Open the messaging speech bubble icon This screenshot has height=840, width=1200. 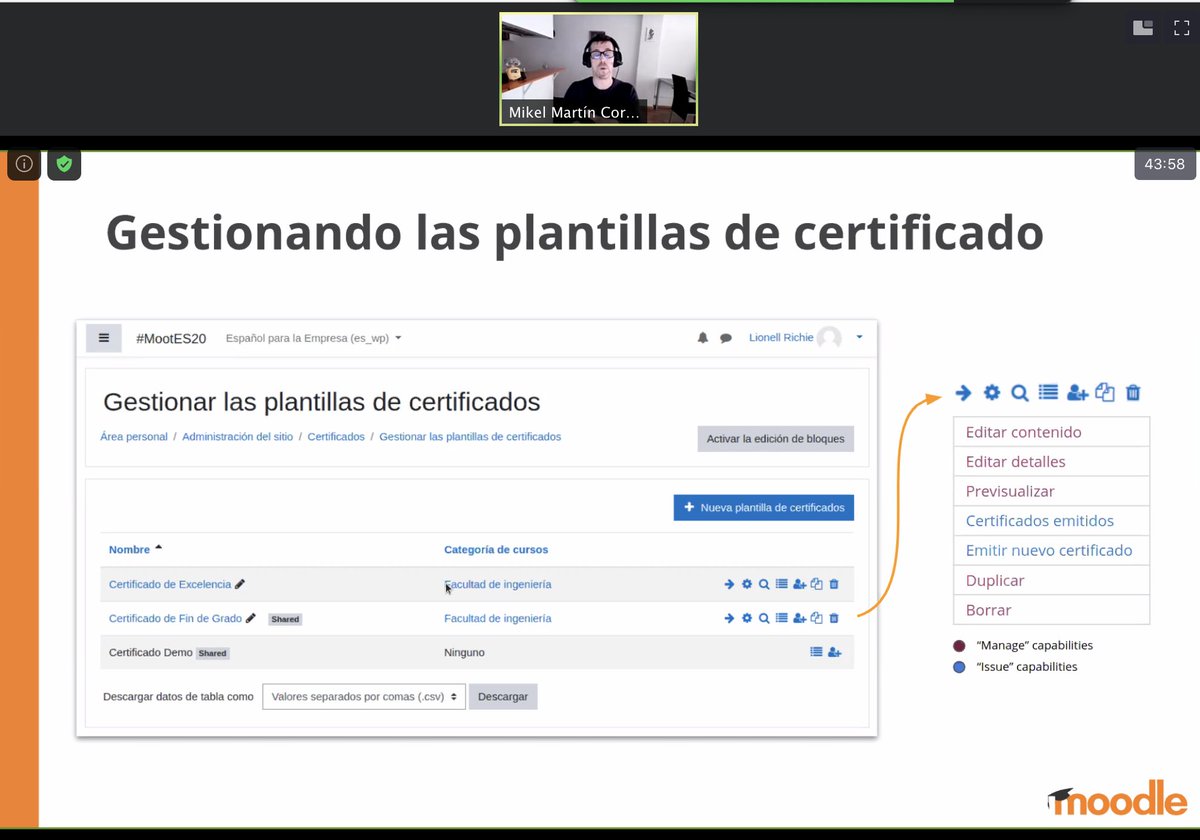pyautogui.click(x=725, y=337)
